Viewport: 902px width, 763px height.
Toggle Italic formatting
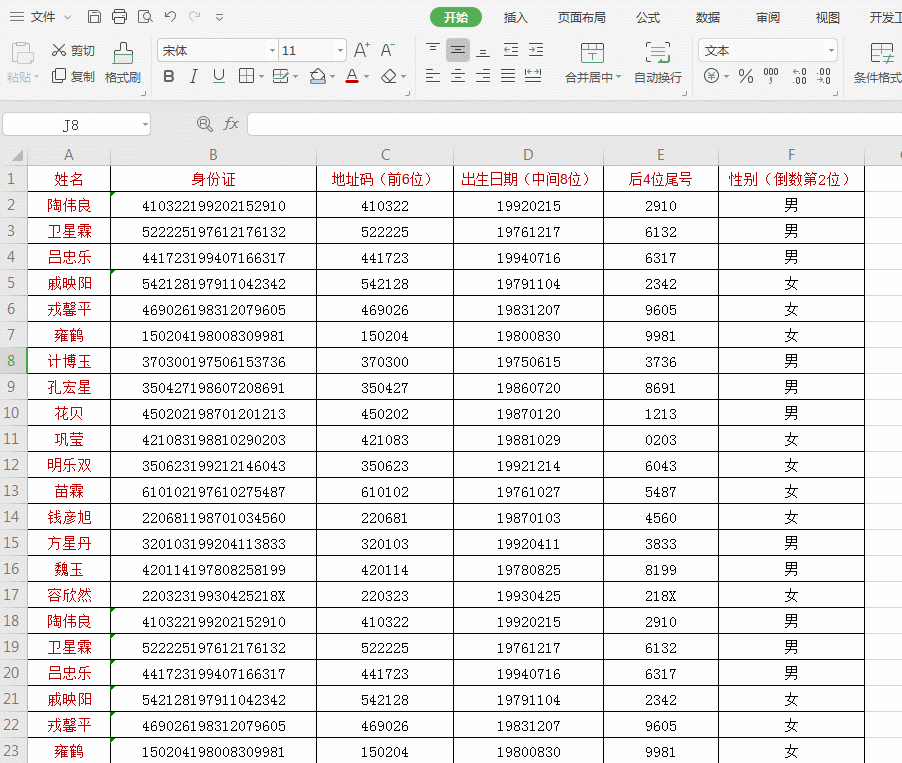(194, 76)
